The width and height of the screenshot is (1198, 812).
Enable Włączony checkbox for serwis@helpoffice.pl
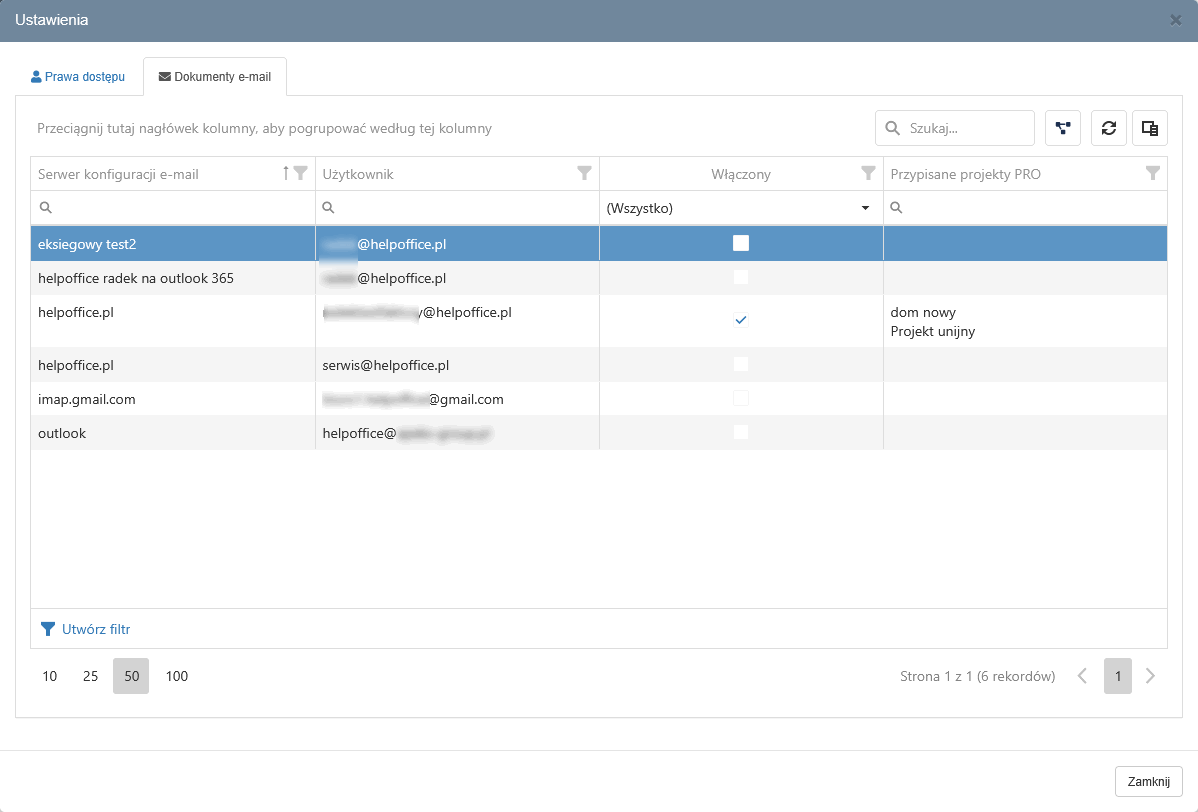pos(741,364)
